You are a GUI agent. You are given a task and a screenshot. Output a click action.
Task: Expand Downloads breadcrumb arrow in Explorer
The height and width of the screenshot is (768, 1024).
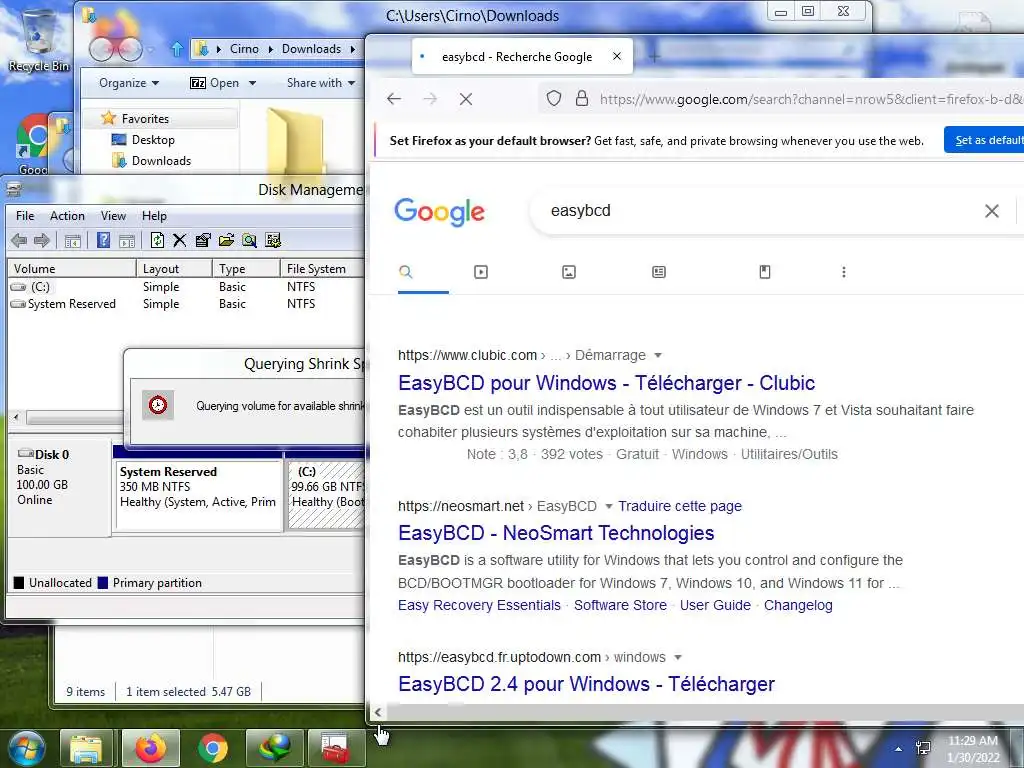pos(353,49)
